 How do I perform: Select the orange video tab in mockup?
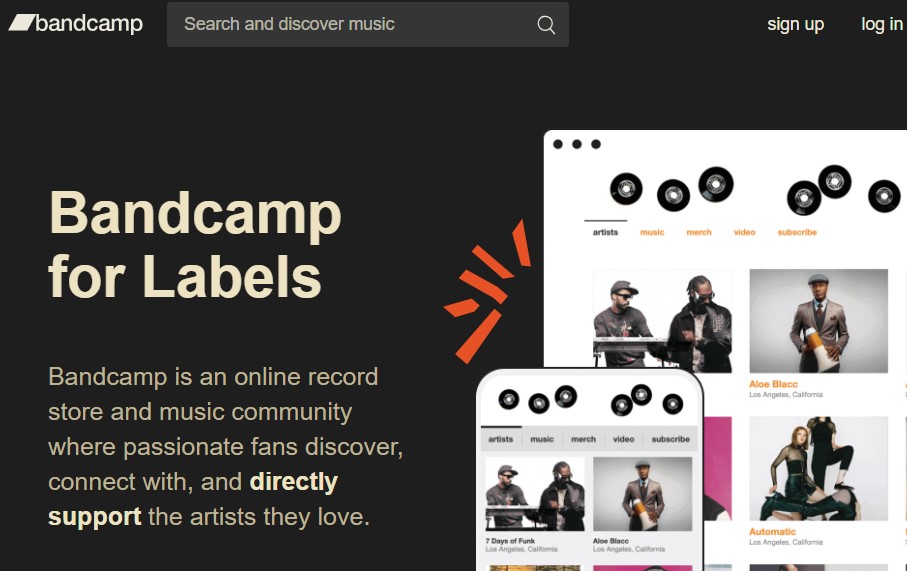point(744,232)
